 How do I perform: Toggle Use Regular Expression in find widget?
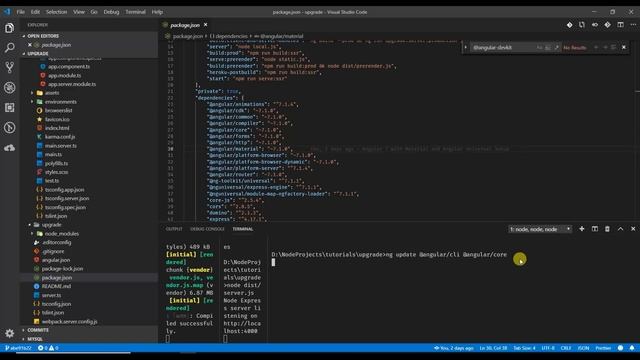point(556,47)
